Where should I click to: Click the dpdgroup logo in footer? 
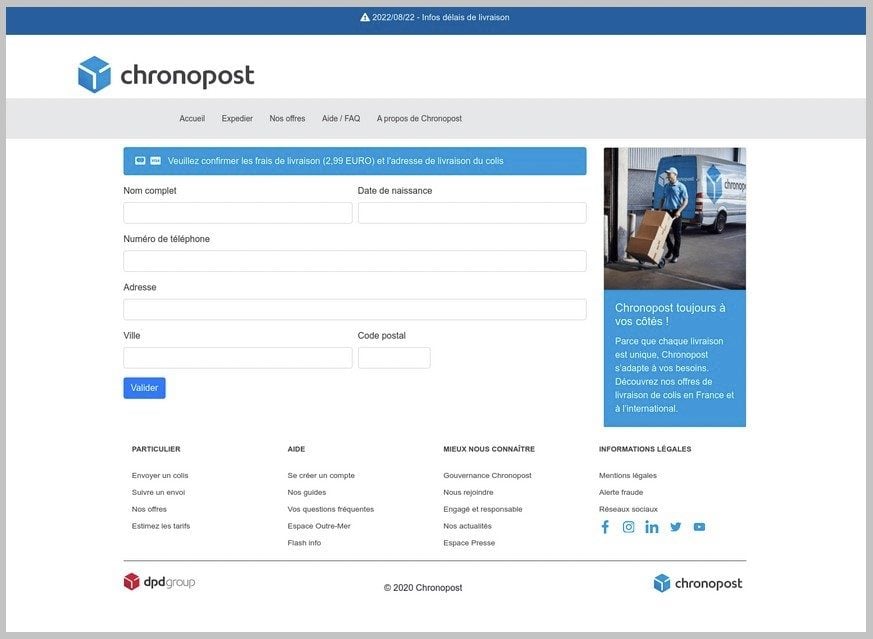coord(159,582)
